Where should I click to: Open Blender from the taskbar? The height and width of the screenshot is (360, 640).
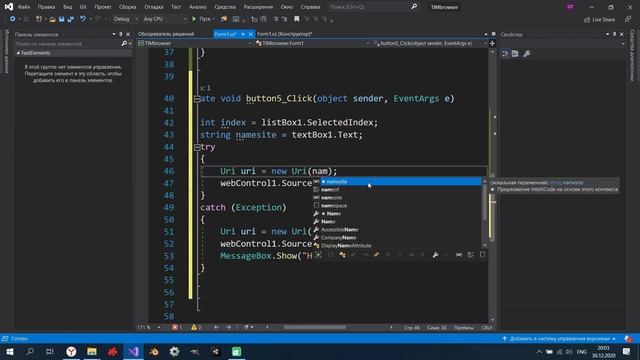154,351
